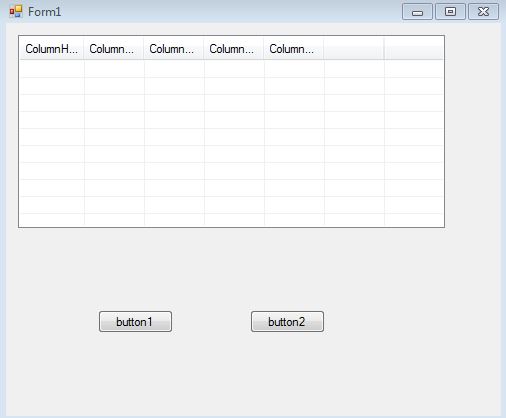506x418 pixels.
Task: Select first row cell in second column
Action: (x=114, y=69)
